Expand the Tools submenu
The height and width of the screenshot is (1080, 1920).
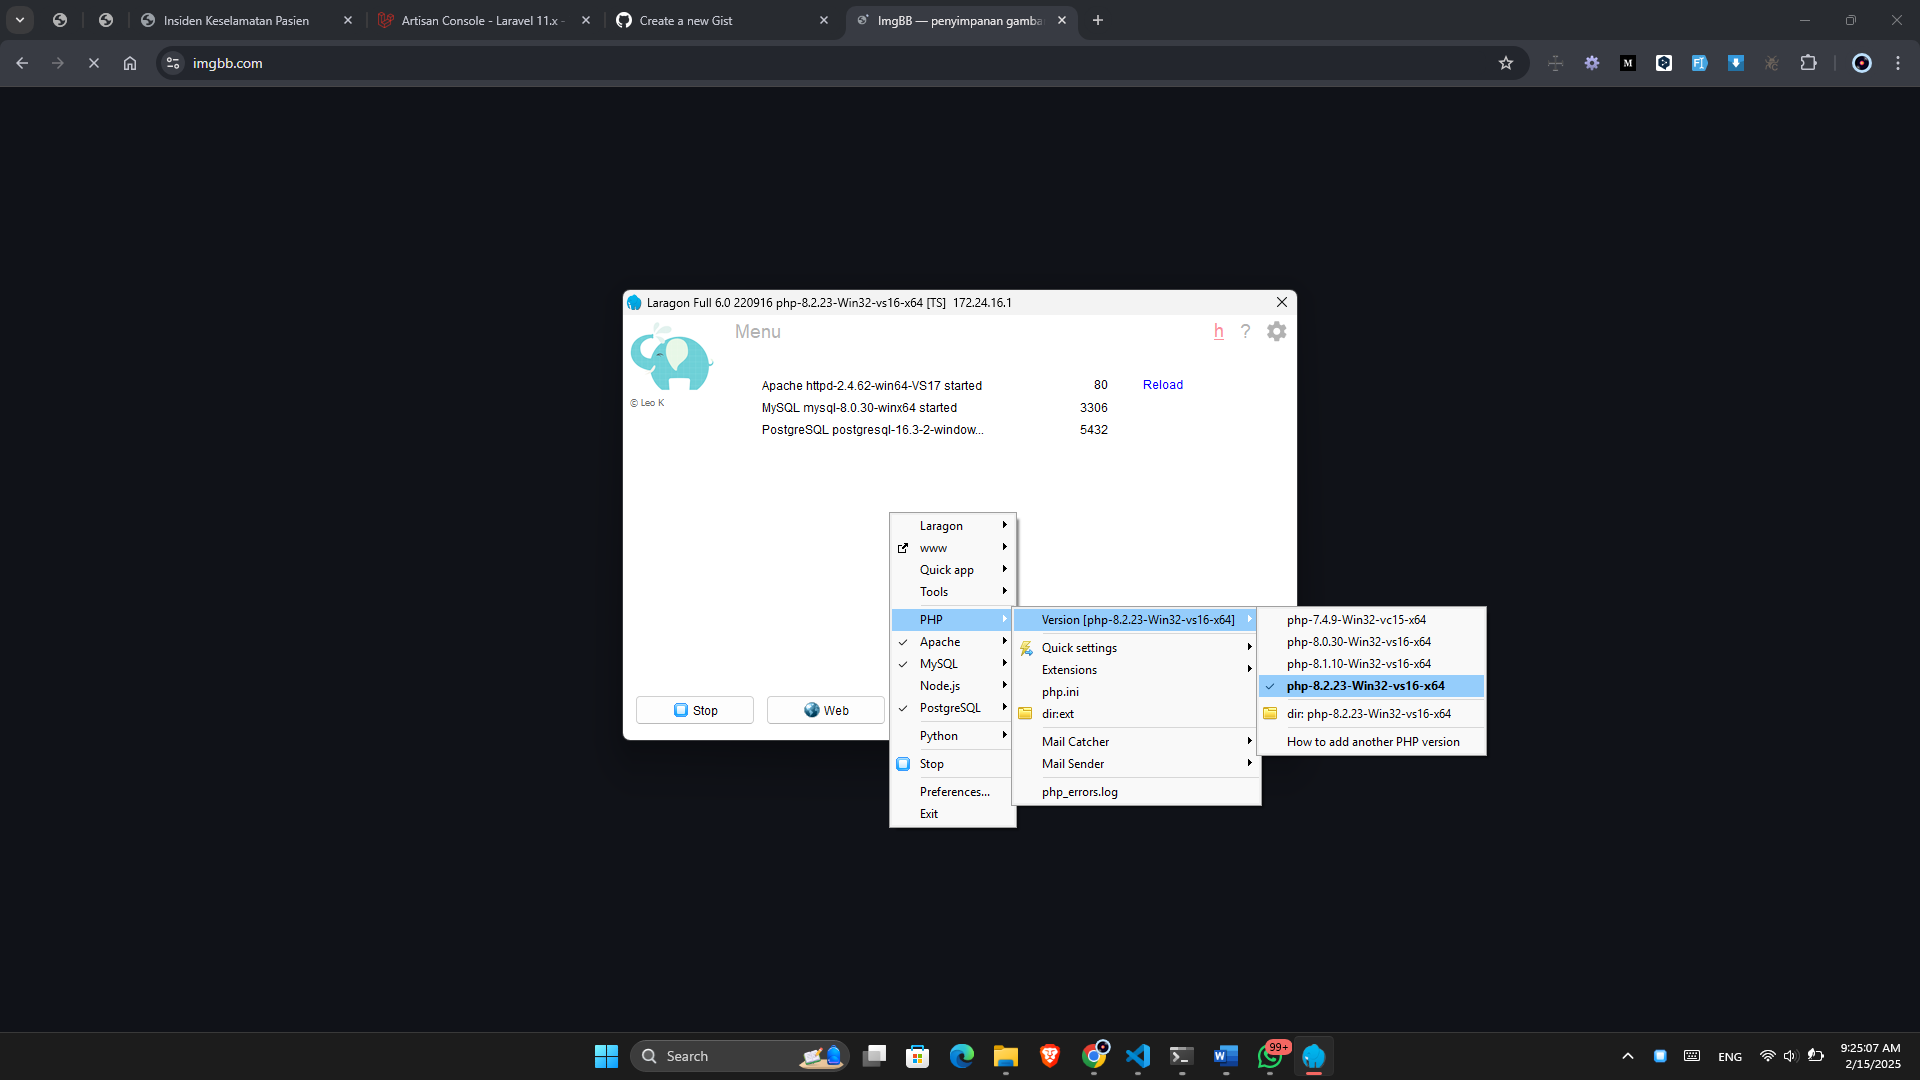pyautogui.click(x=952, y=592)
